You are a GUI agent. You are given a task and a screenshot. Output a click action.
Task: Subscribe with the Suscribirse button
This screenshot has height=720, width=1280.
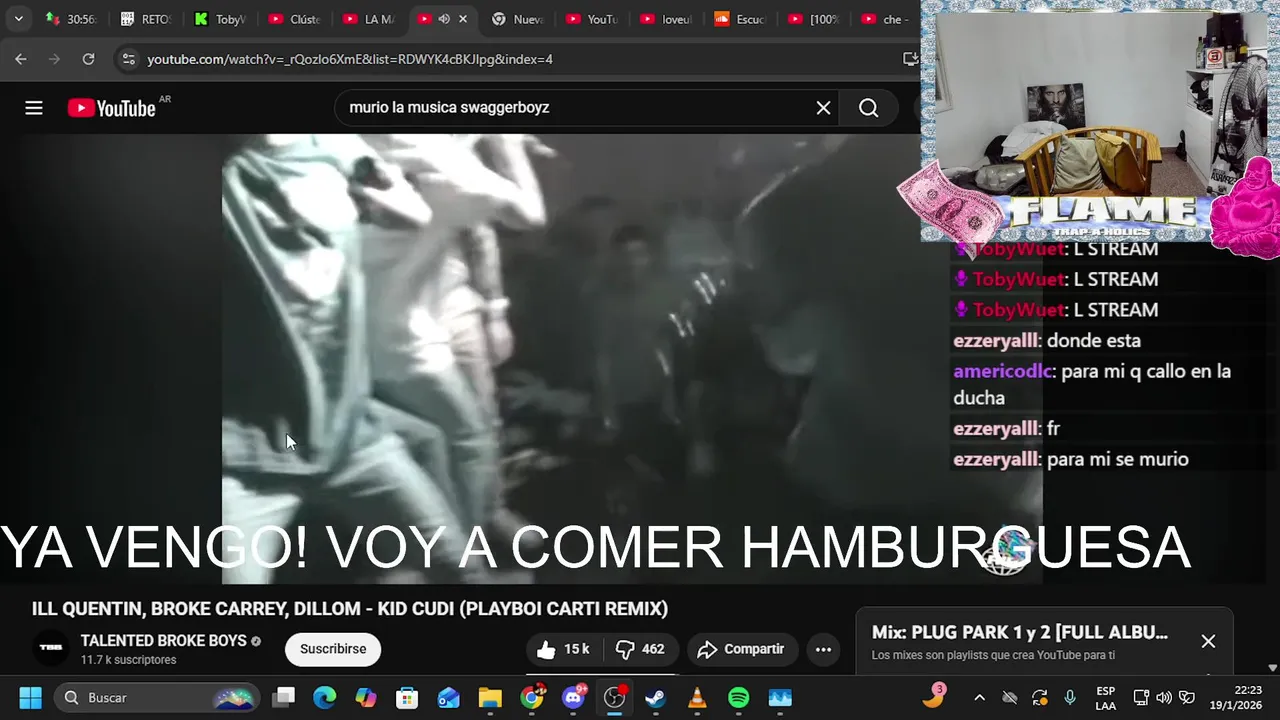[333, 649]
